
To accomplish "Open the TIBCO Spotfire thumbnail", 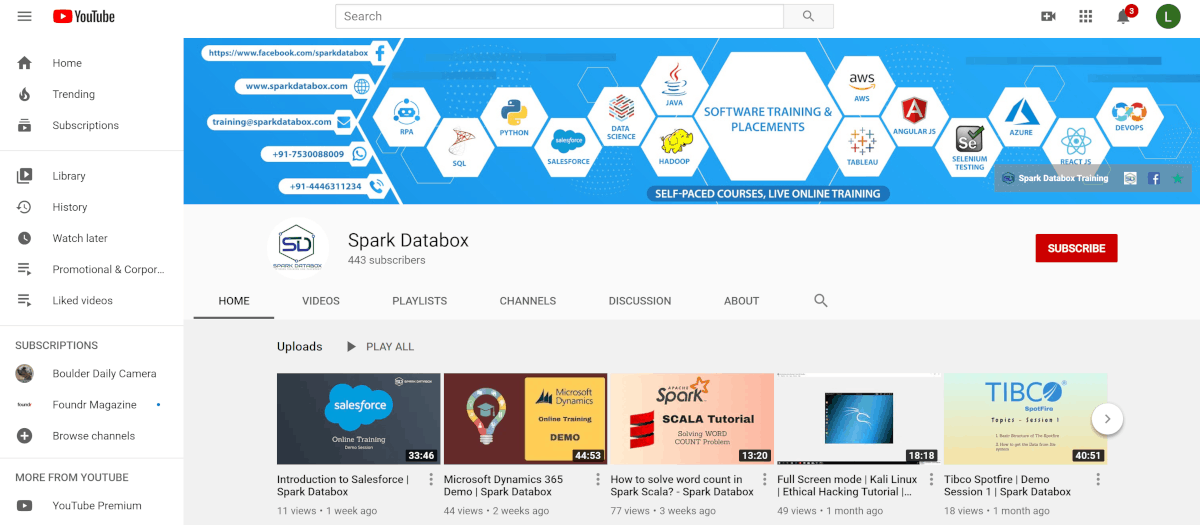I will pyautogui.click(x=1026, y=418).
